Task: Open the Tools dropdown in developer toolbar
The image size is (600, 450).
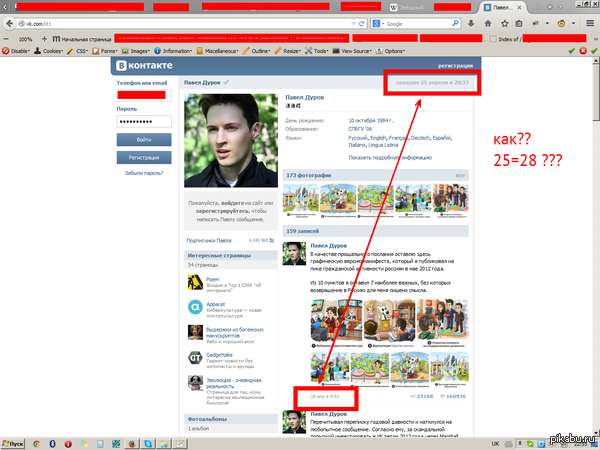Action: pos(317,51)
